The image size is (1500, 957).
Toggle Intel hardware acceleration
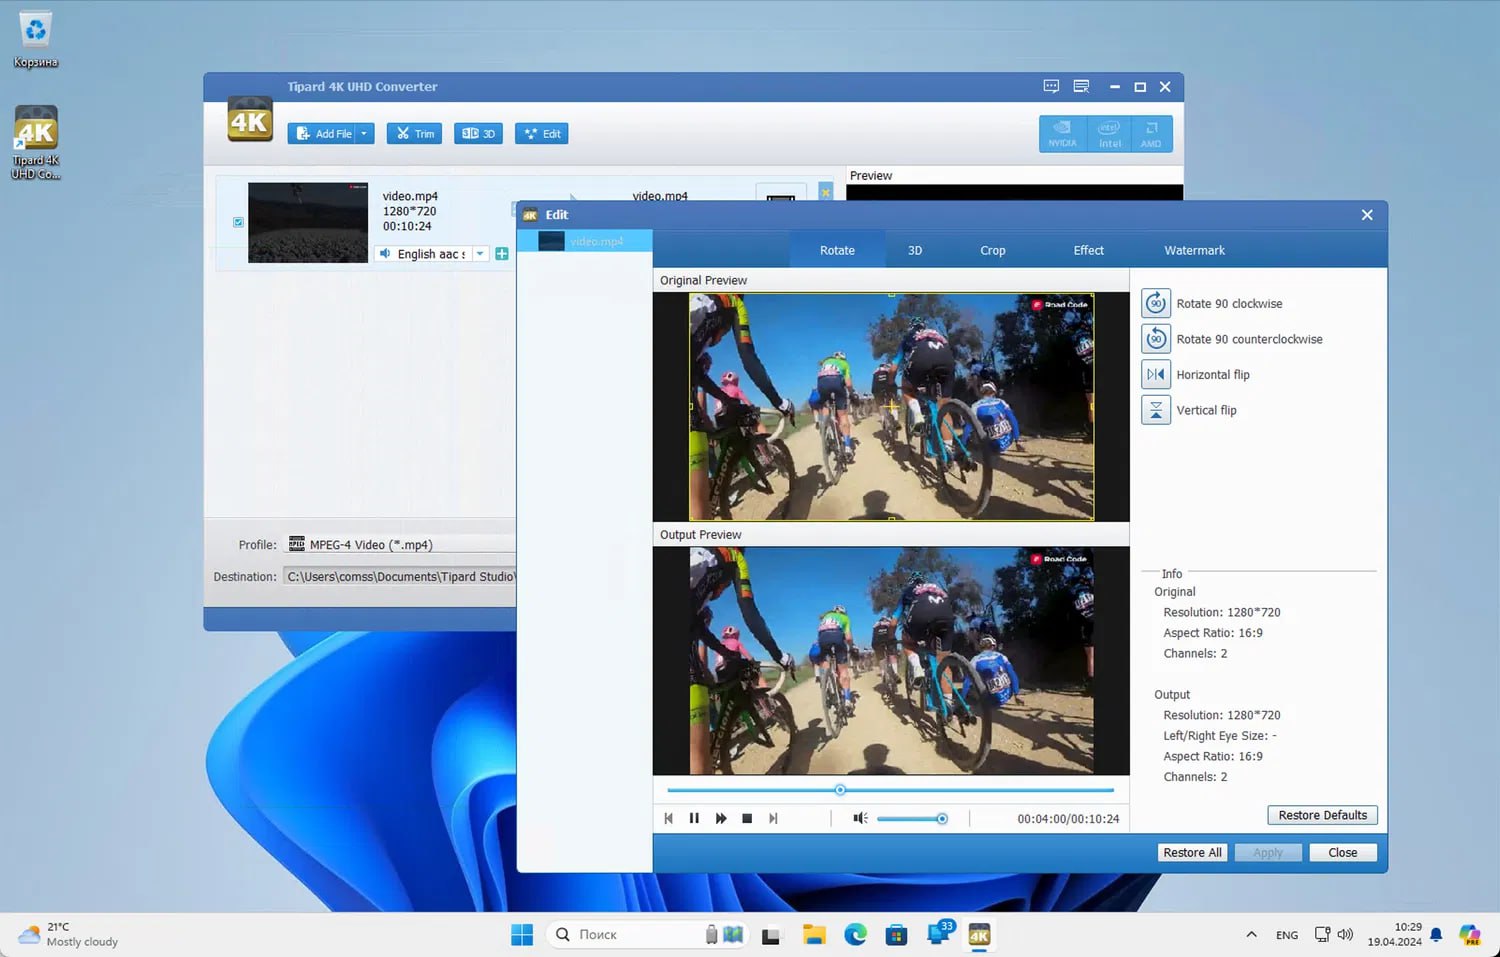(1109, 134)
